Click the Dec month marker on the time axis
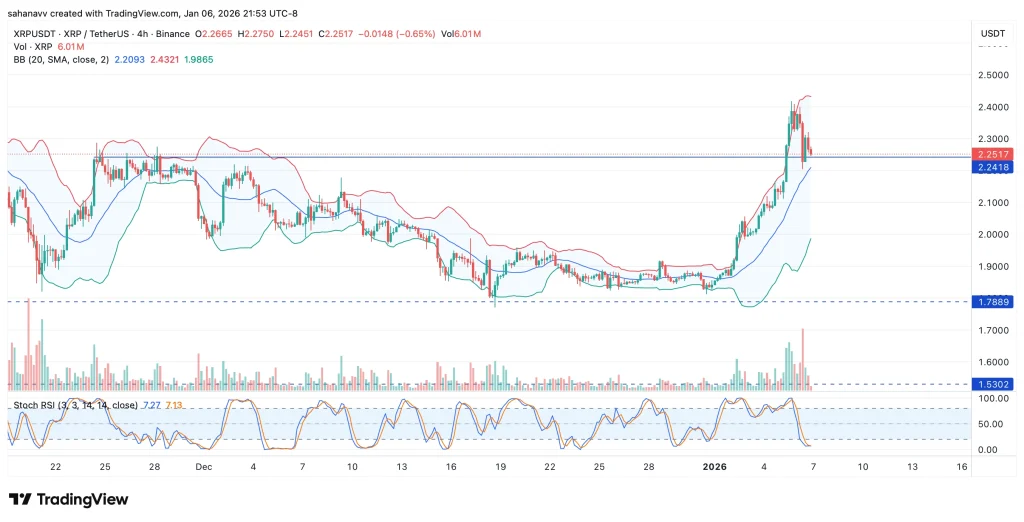The image size is (1024, 522). [204, 467]
